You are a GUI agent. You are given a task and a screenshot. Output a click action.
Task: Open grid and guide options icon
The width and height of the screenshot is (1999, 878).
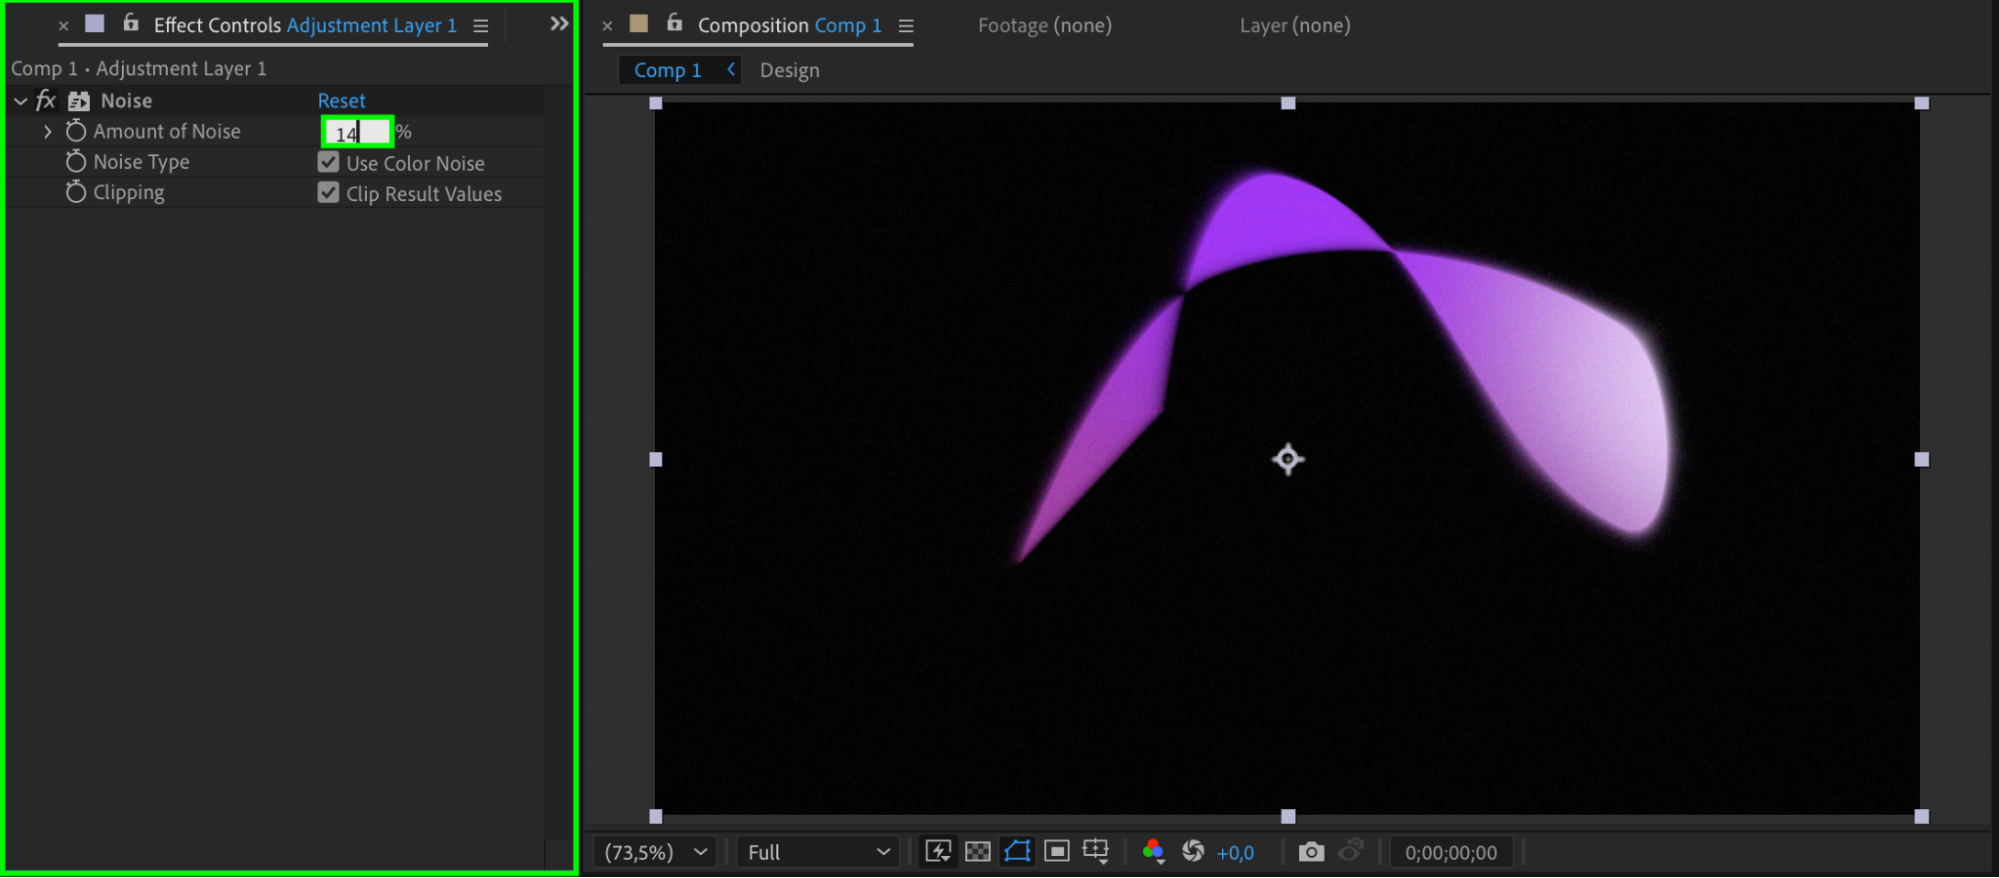(x=1096, y=851)
